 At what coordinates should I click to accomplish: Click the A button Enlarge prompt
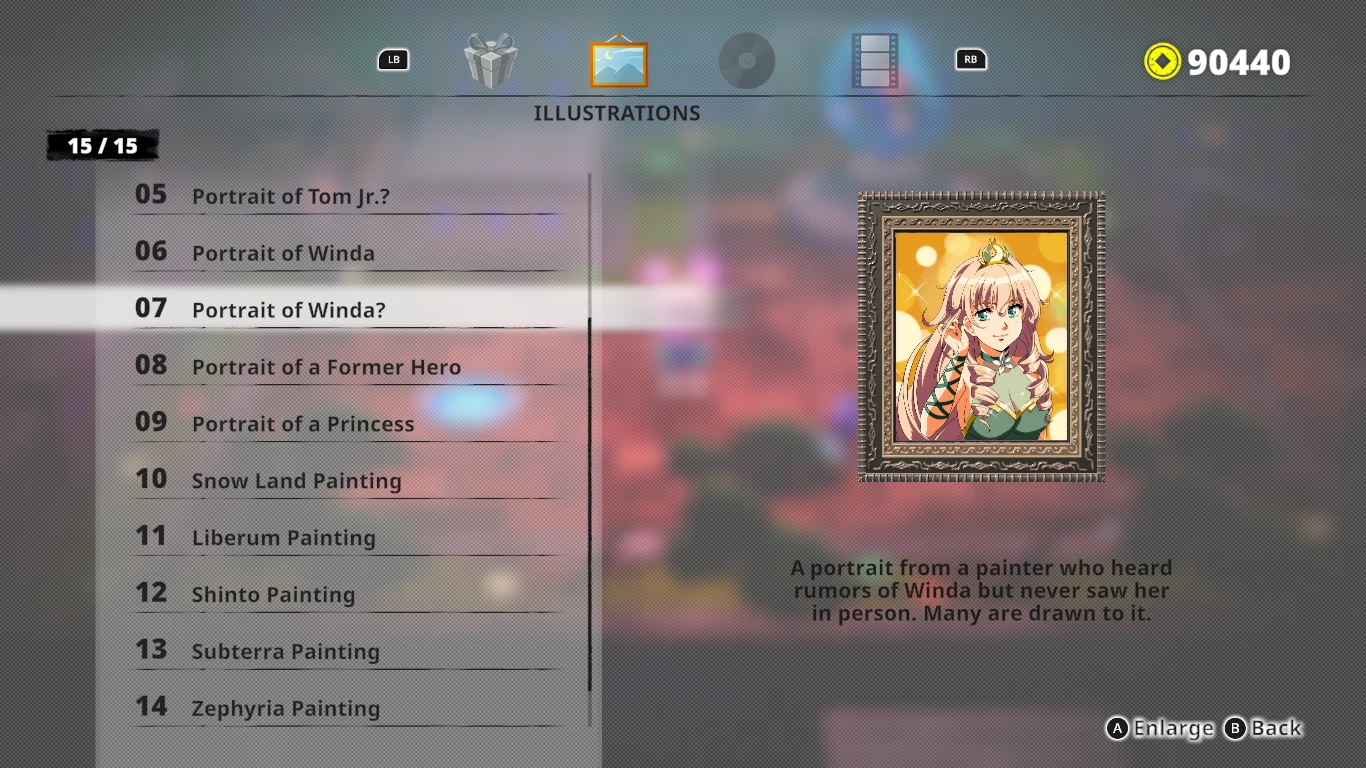pyautogui.click(x=1159, y=728)
